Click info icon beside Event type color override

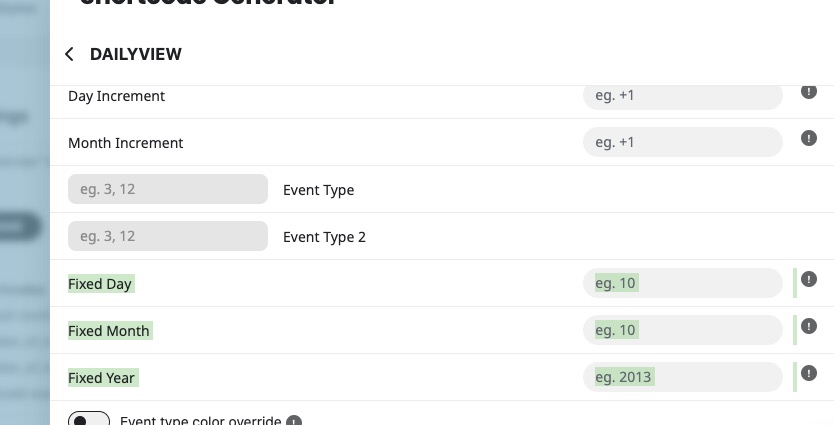click(294, 421)
